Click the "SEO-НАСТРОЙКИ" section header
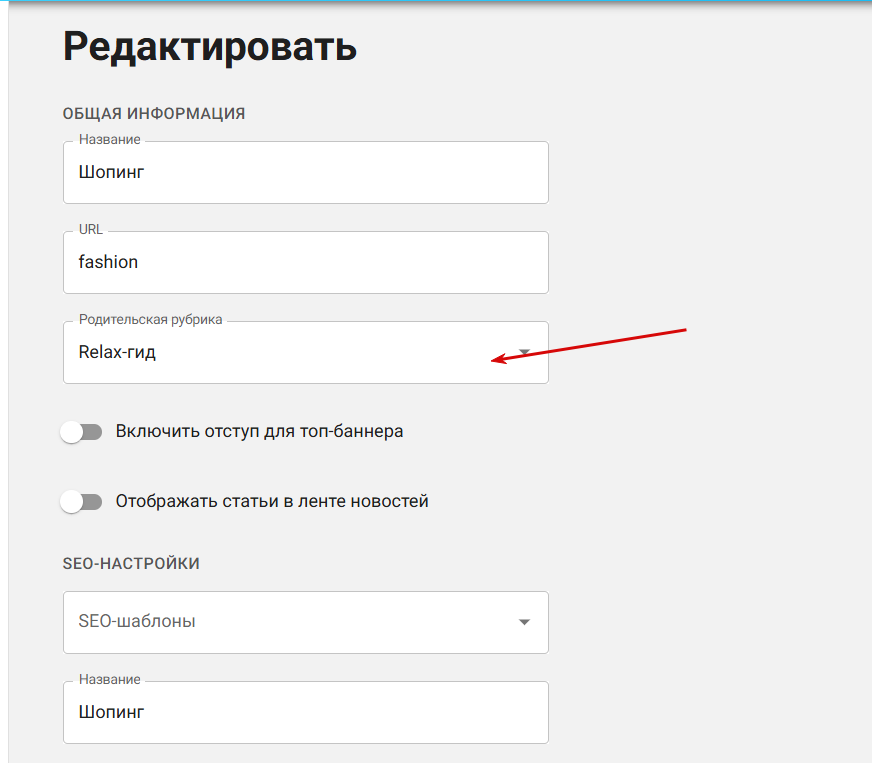Viewport: 872px width, 763px height. click(x=131, y=563)
